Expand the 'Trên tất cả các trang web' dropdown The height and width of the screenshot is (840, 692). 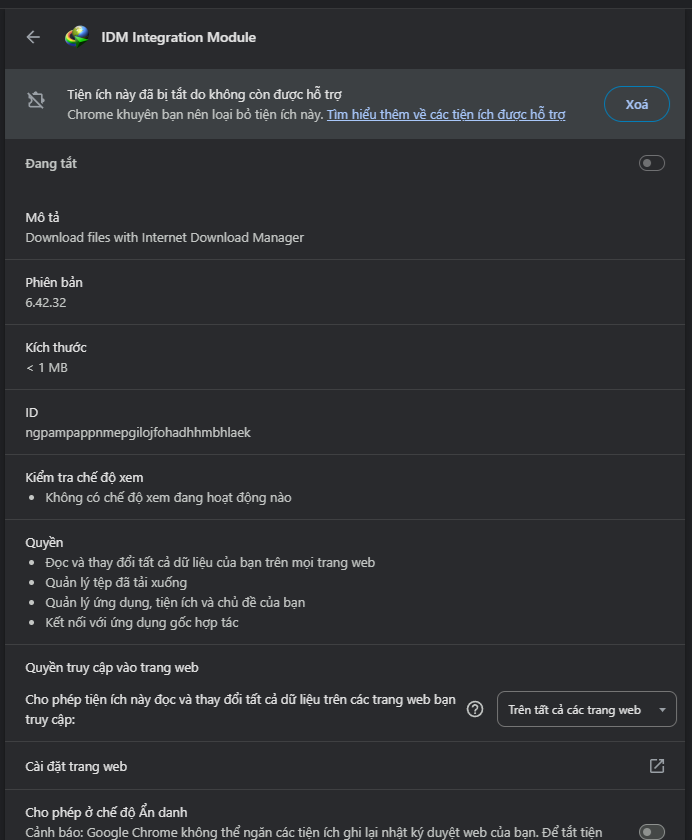tap(586, 709)
